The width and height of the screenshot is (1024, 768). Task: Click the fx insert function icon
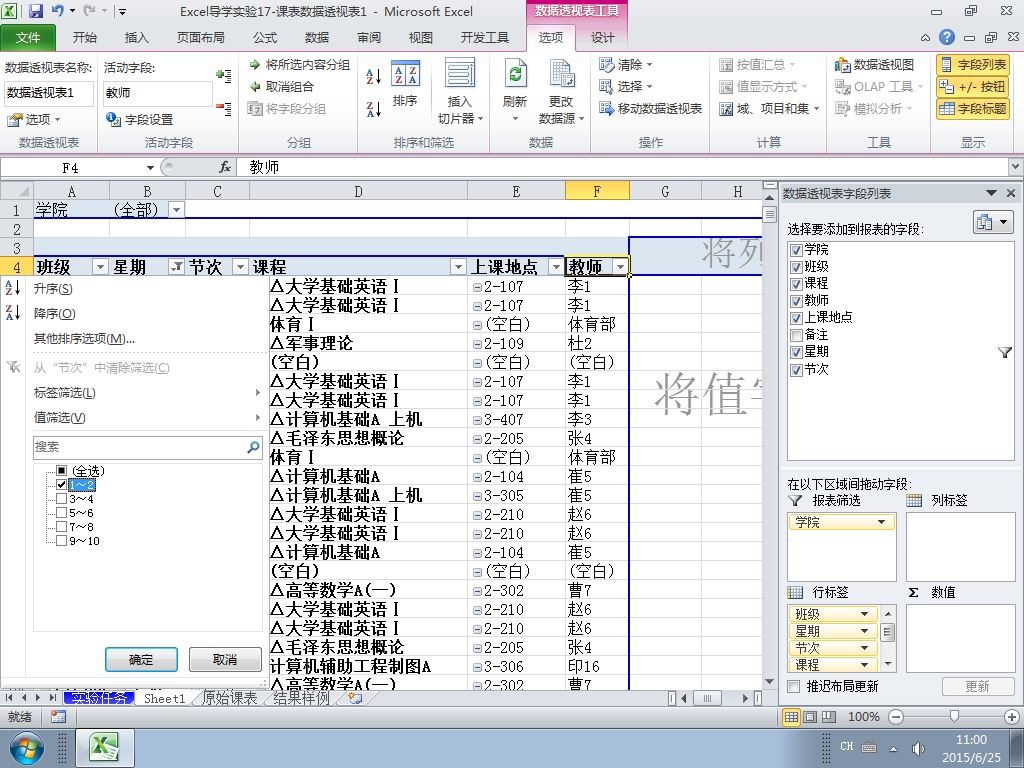(x=225, y=167)
